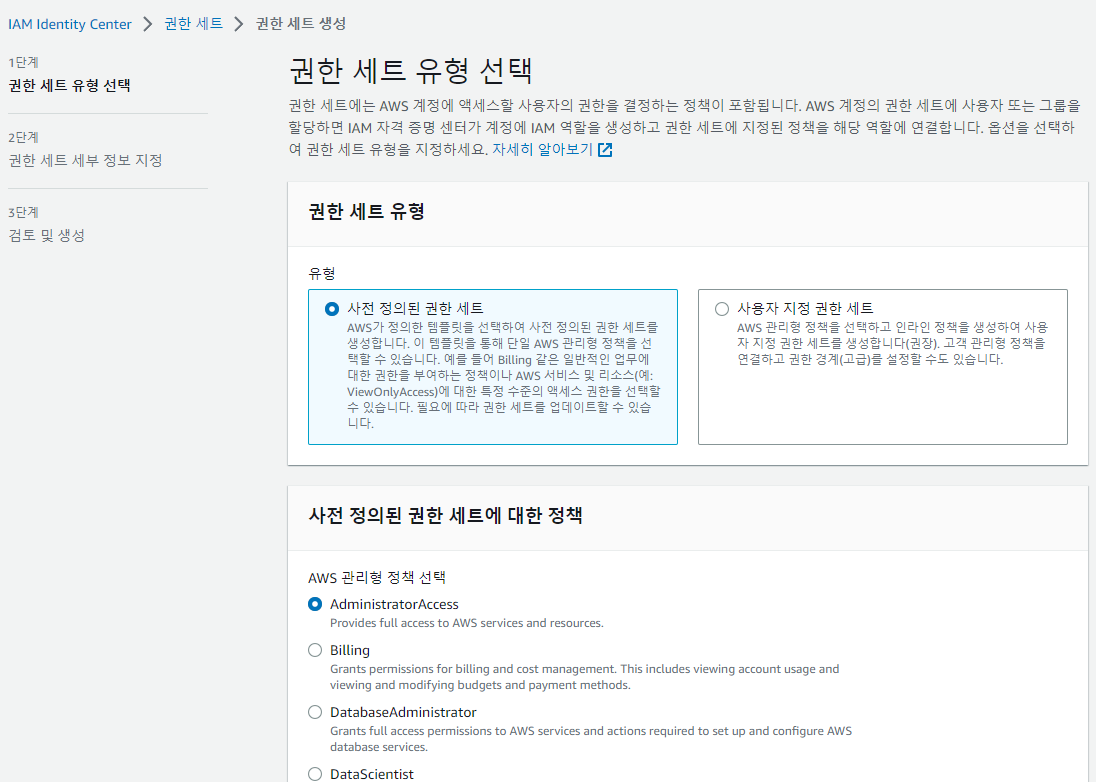Click step 3 검토 및 생성

(47, 236)
